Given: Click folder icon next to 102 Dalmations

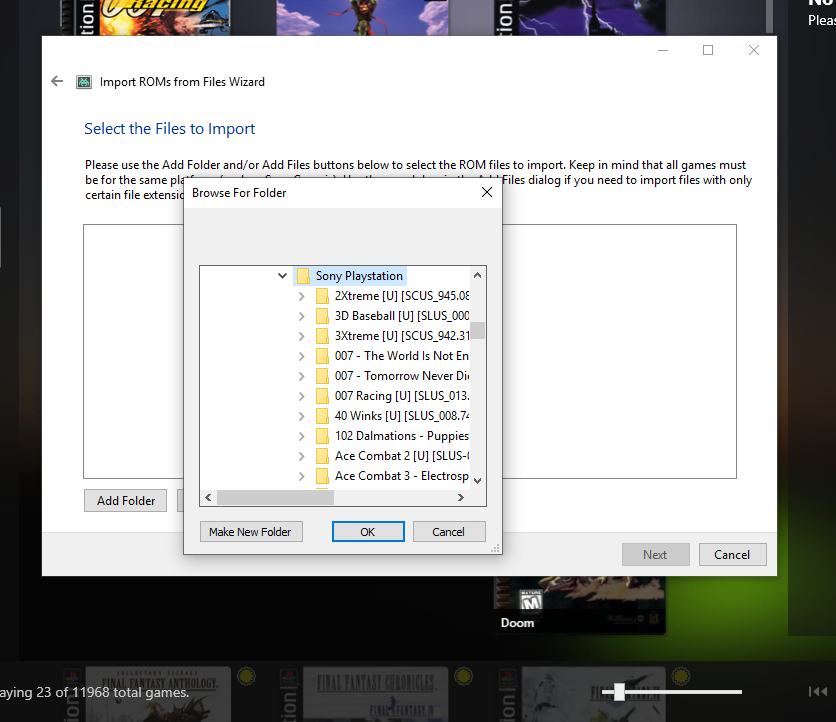Looking at the screenshot, I should (x=322, y=436).
